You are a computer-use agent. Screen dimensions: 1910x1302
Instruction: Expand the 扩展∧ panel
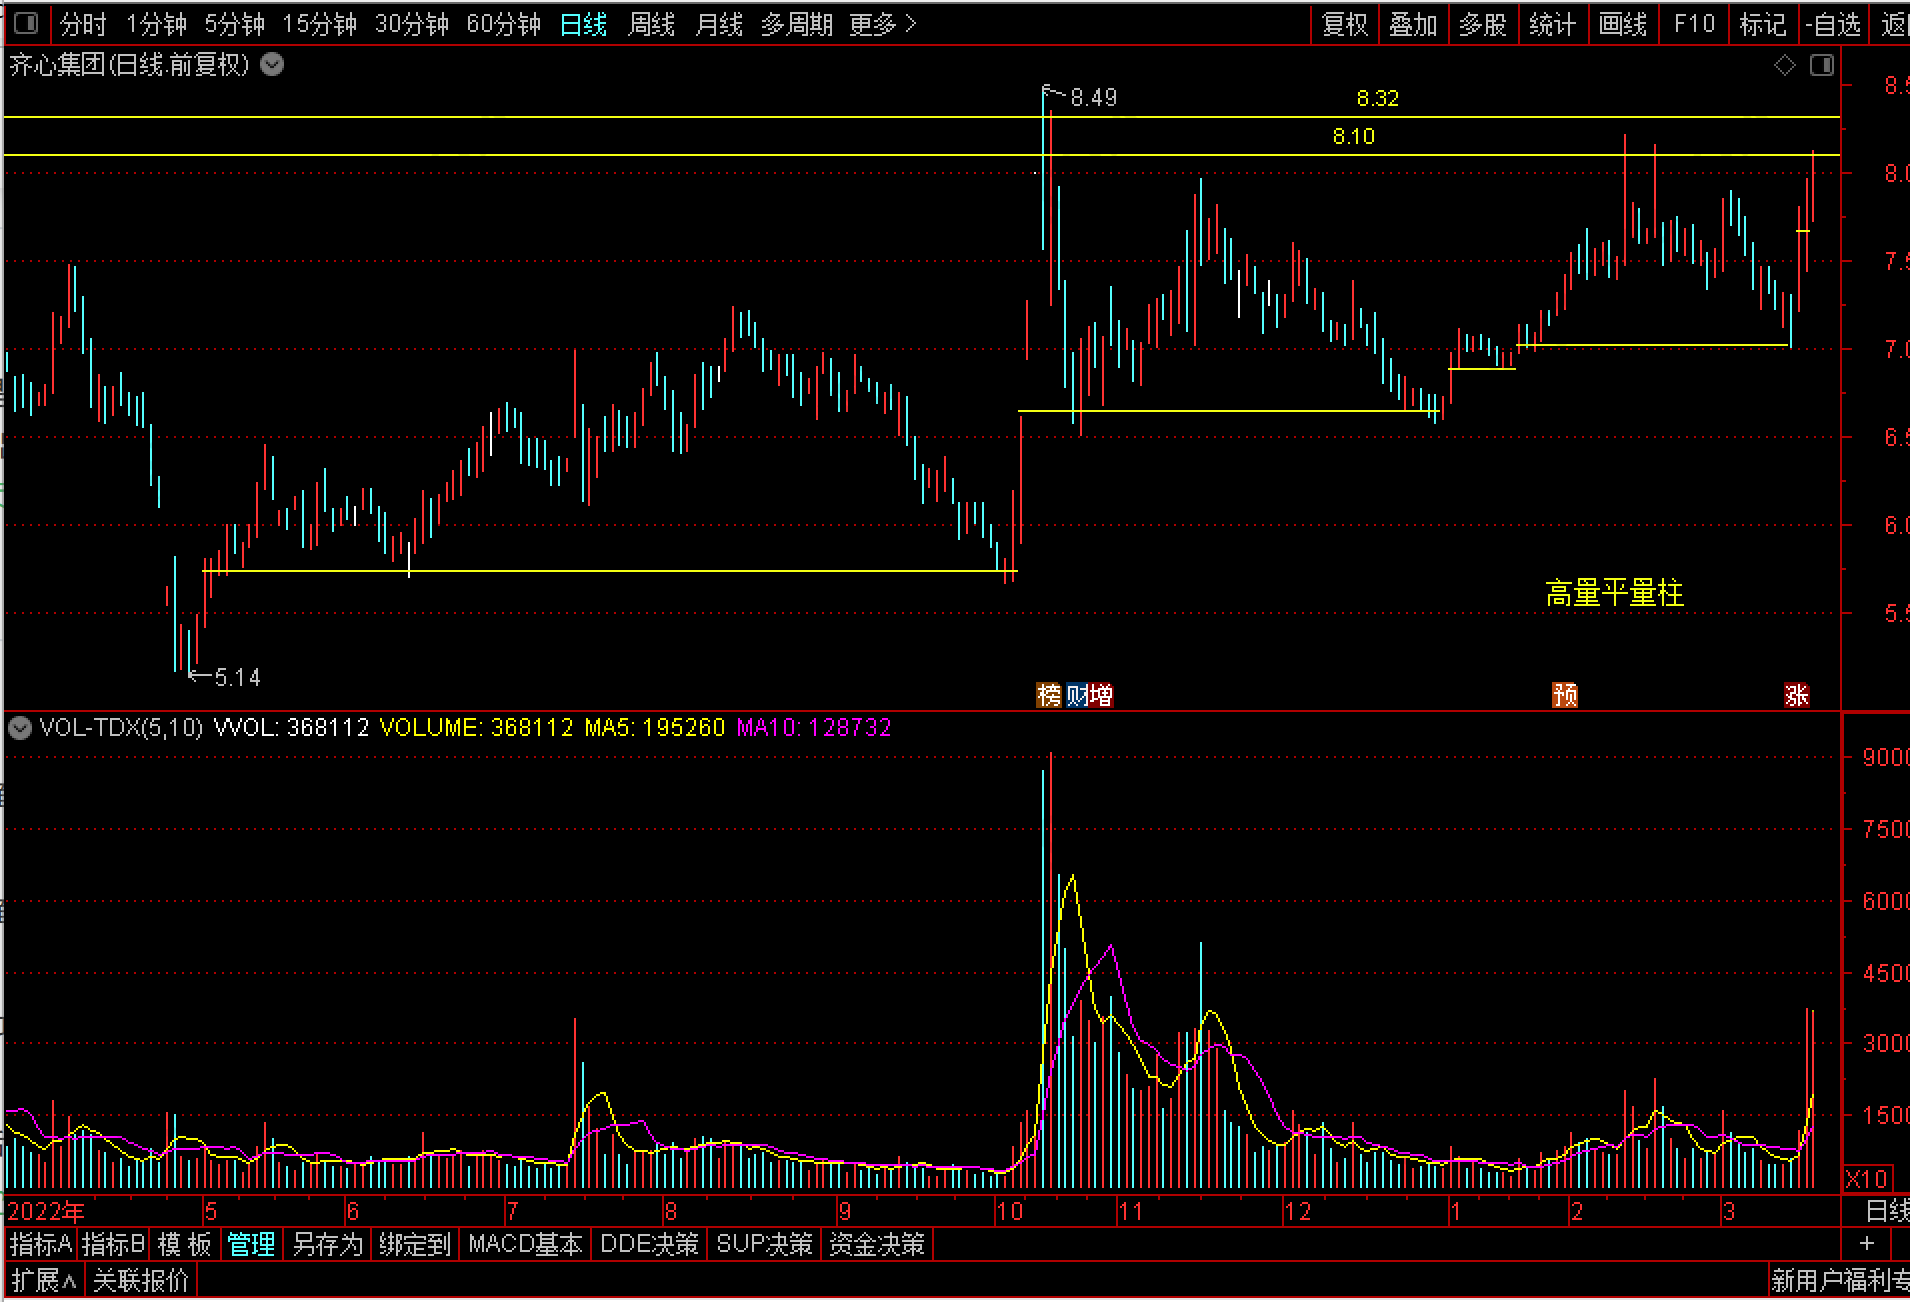coord(44,1281)
